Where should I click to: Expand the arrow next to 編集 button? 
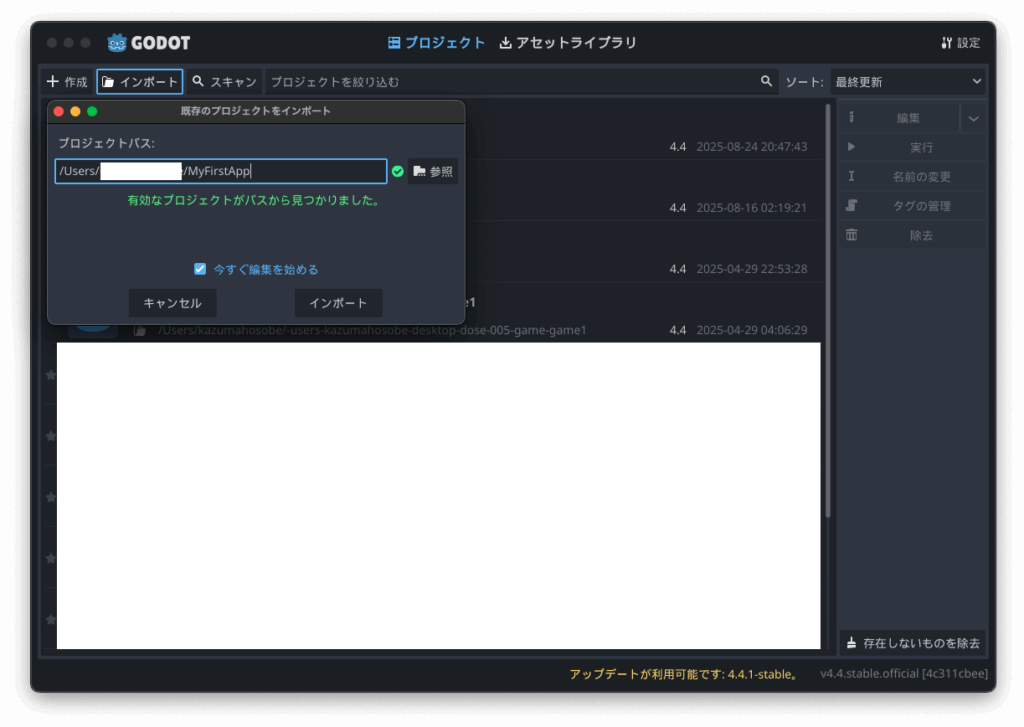pyautogui.click(x=973, y=118)
